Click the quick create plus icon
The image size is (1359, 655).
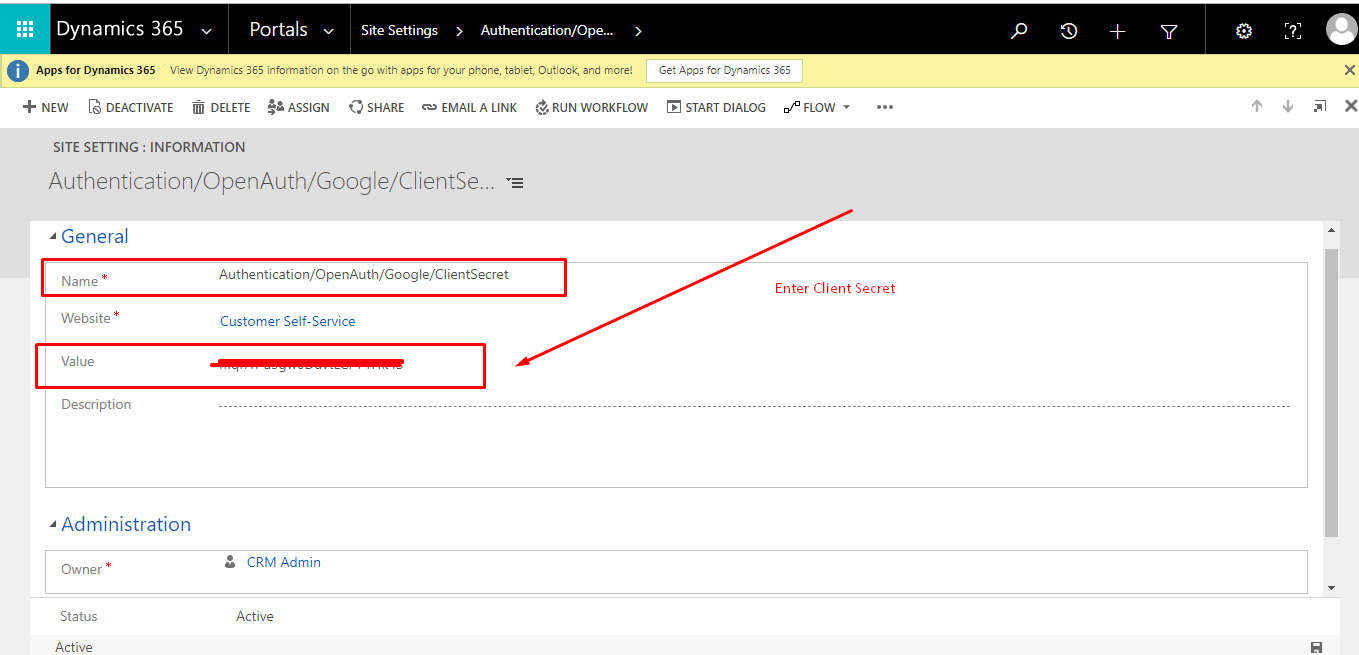[1117, 31]
